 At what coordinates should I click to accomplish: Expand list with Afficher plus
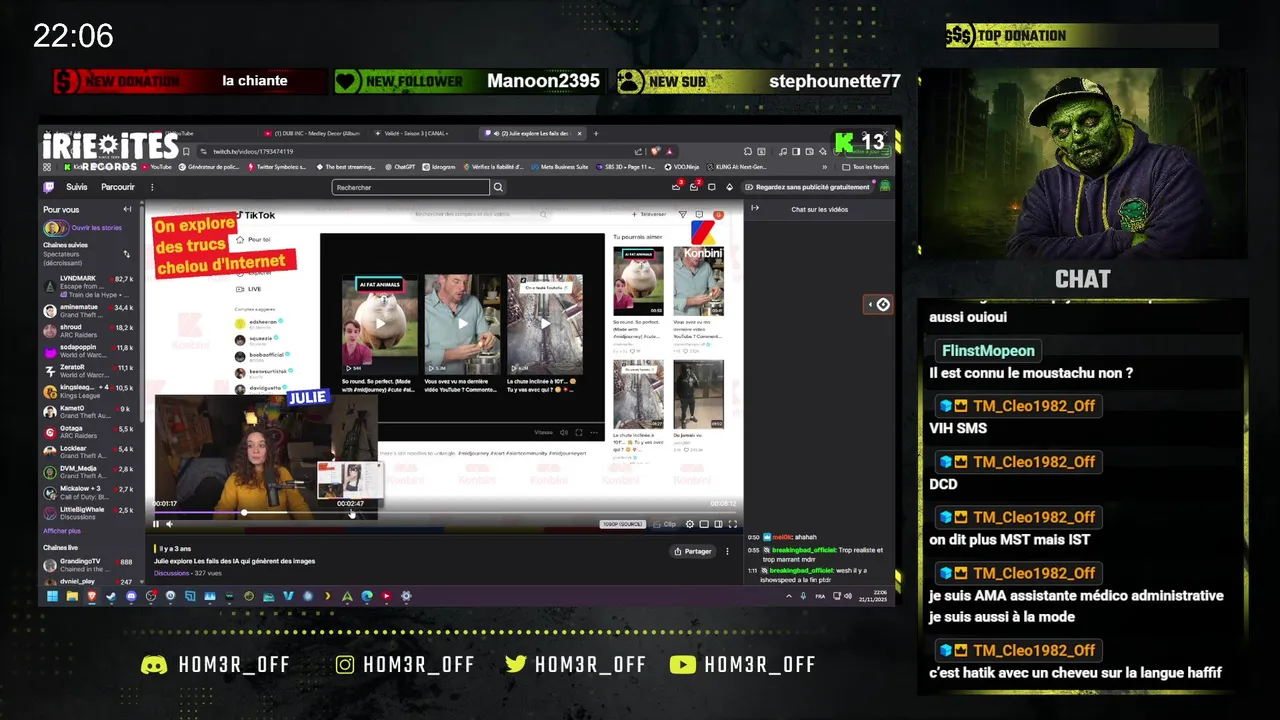click(x=62, y=531)
